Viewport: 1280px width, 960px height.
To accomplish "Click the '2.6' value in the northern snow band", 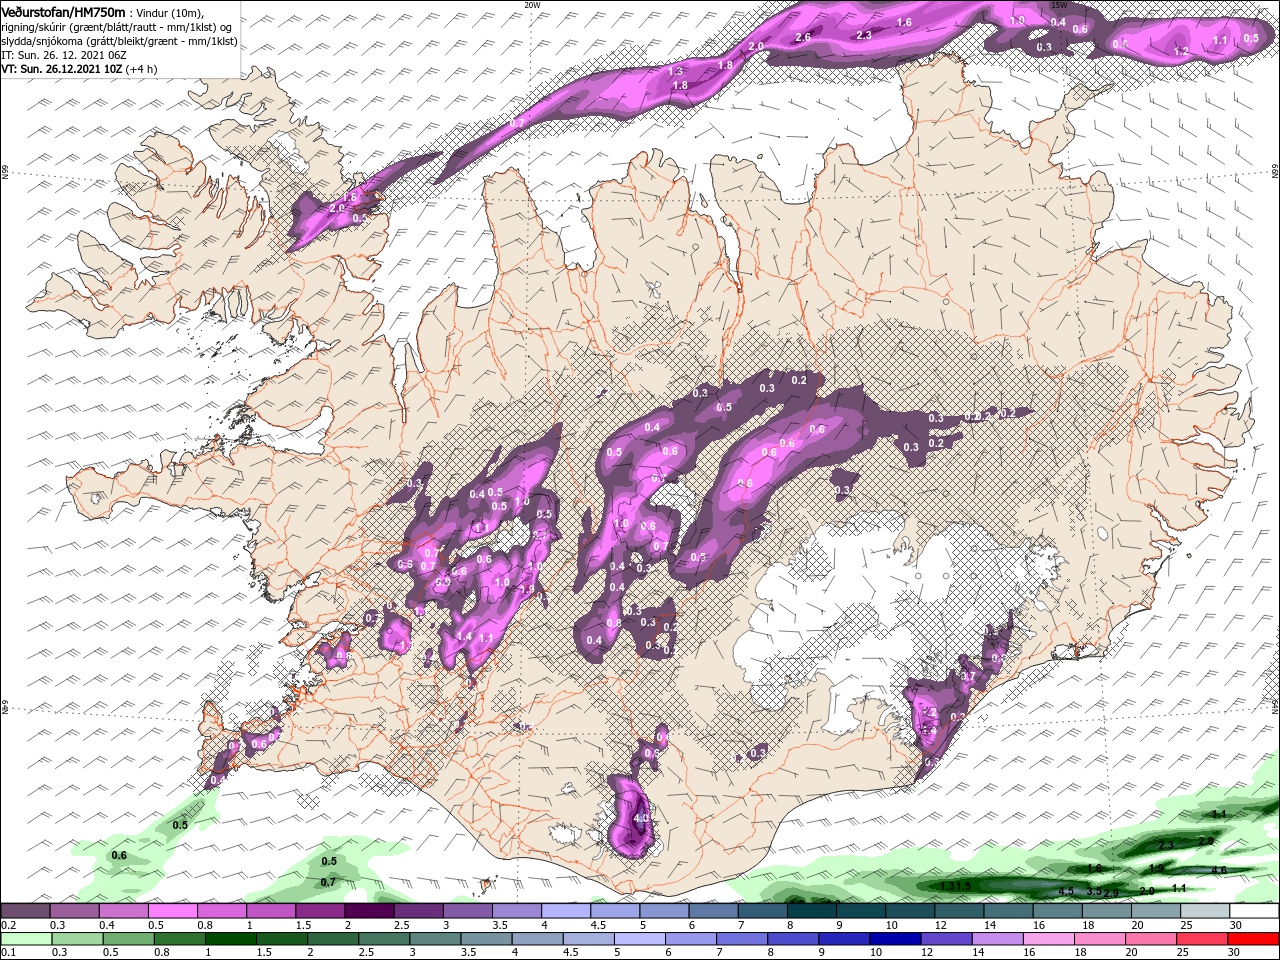I will (803, 37).
